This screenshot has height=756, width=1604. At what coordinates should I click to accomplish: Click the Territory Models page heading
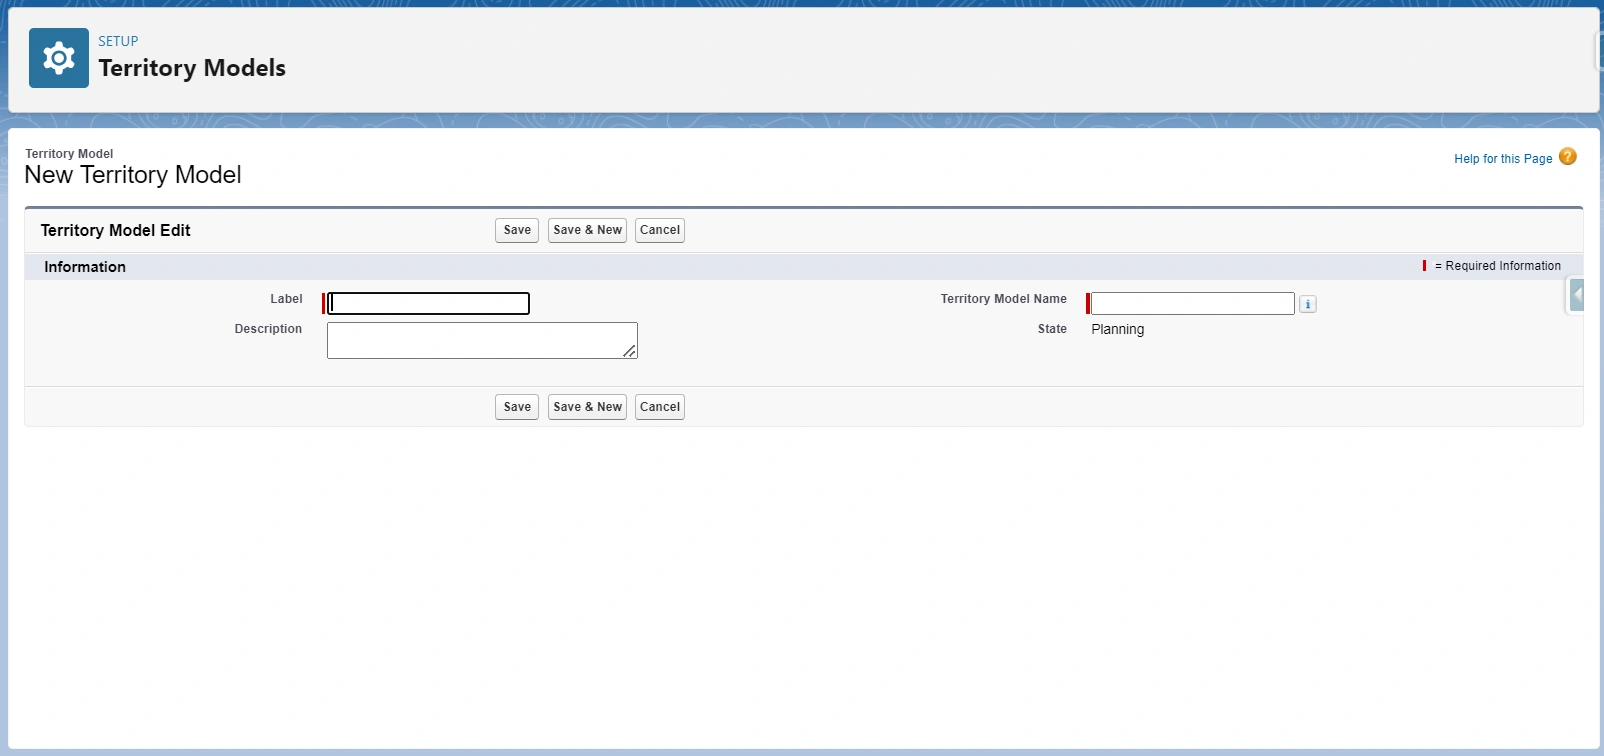point(192,68)
